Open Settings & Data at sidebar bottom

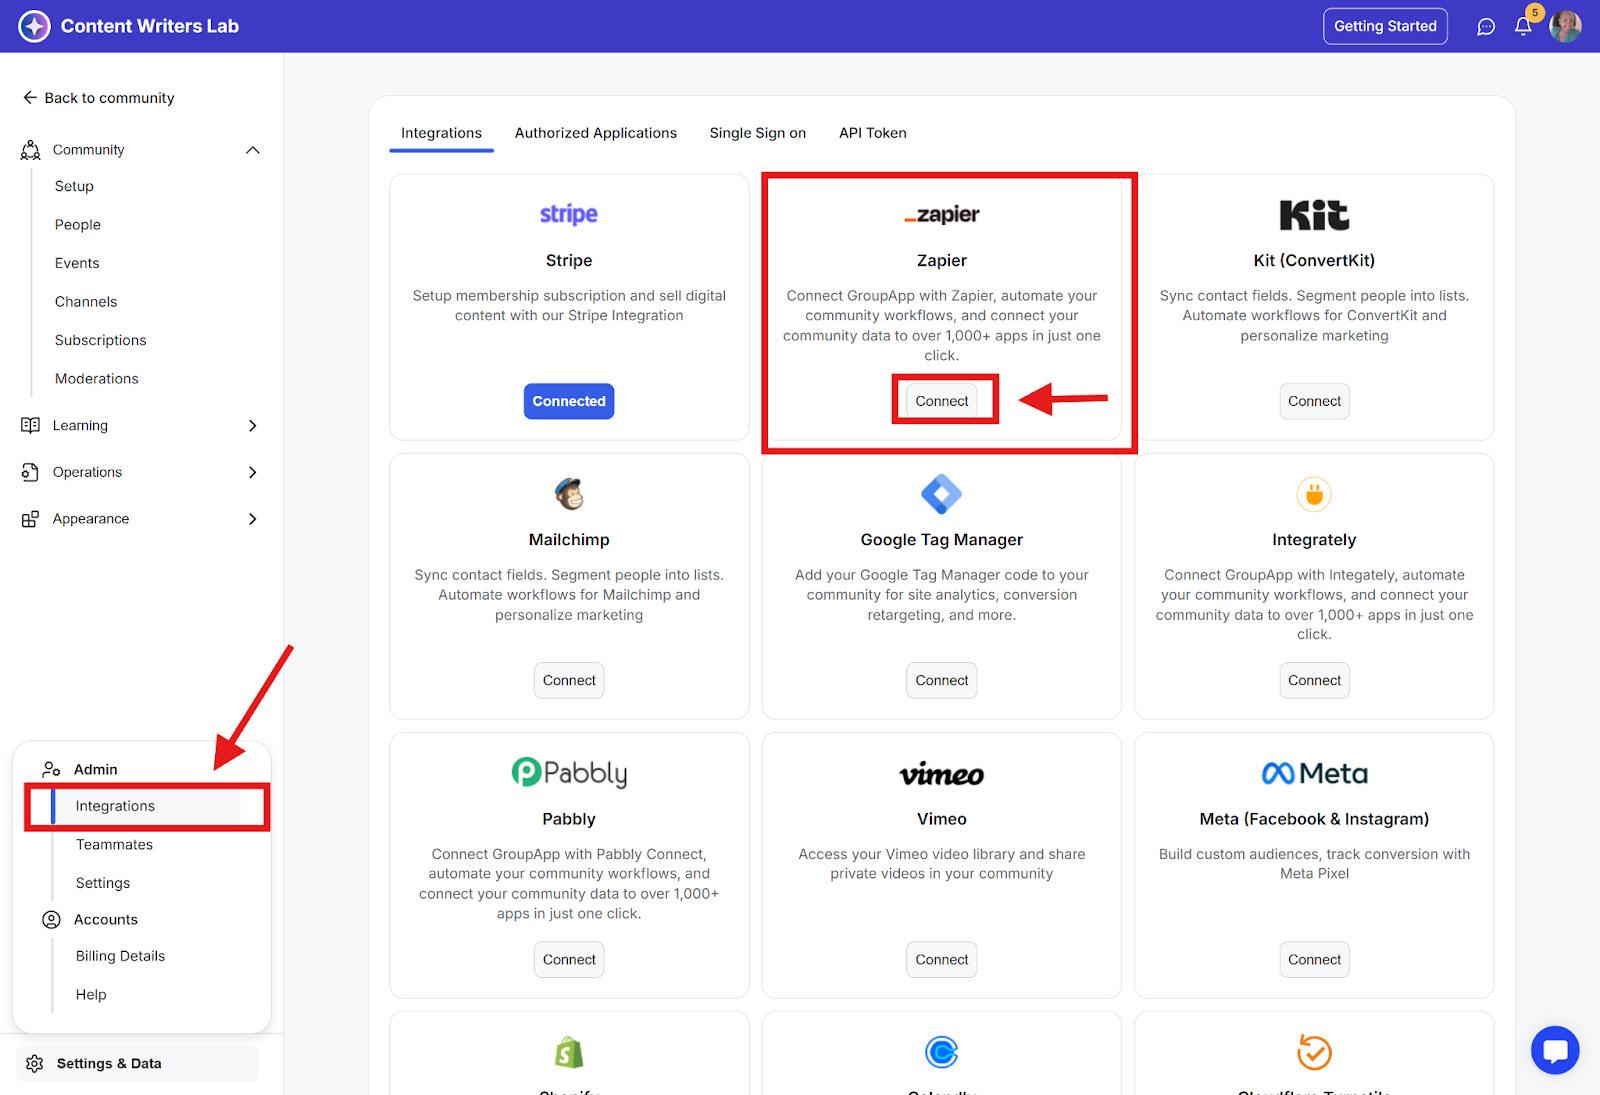(x=137, y=1063)
